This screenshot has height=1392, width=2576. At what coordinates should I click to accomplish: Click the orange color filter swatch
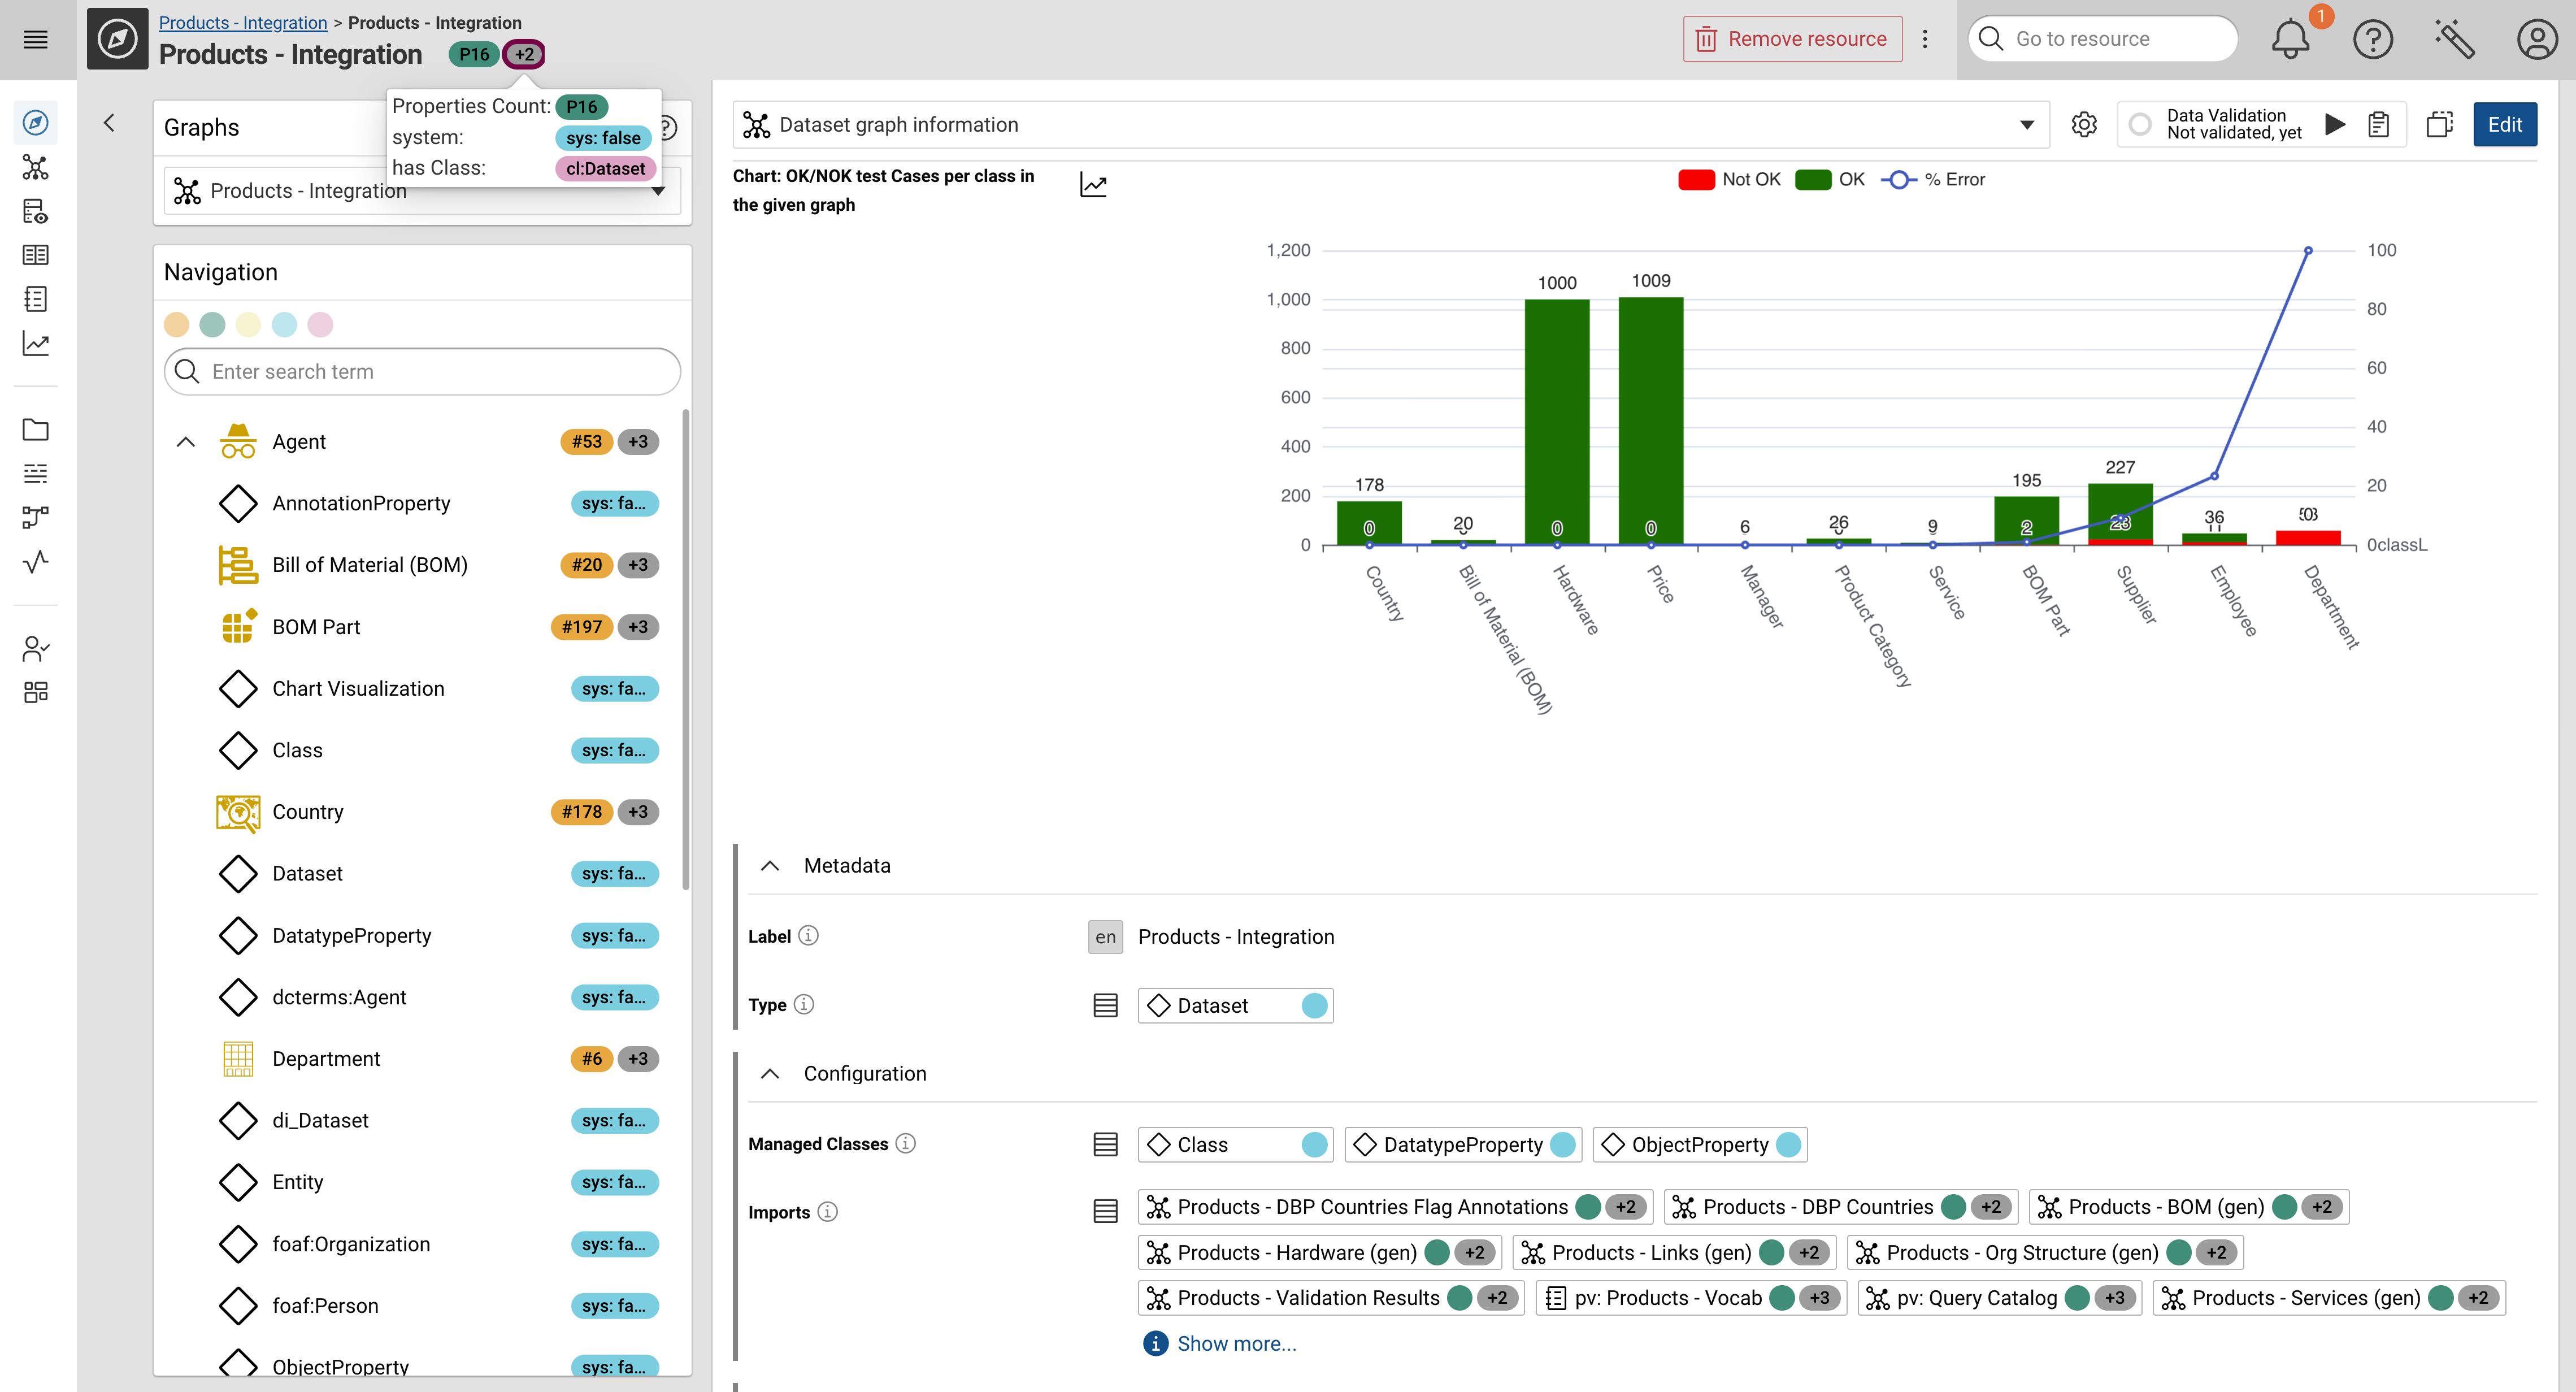point(177,325)
